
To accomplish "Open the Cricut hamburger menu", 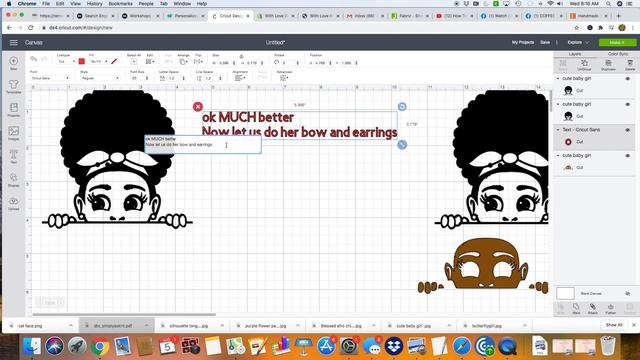I will 13,42.
